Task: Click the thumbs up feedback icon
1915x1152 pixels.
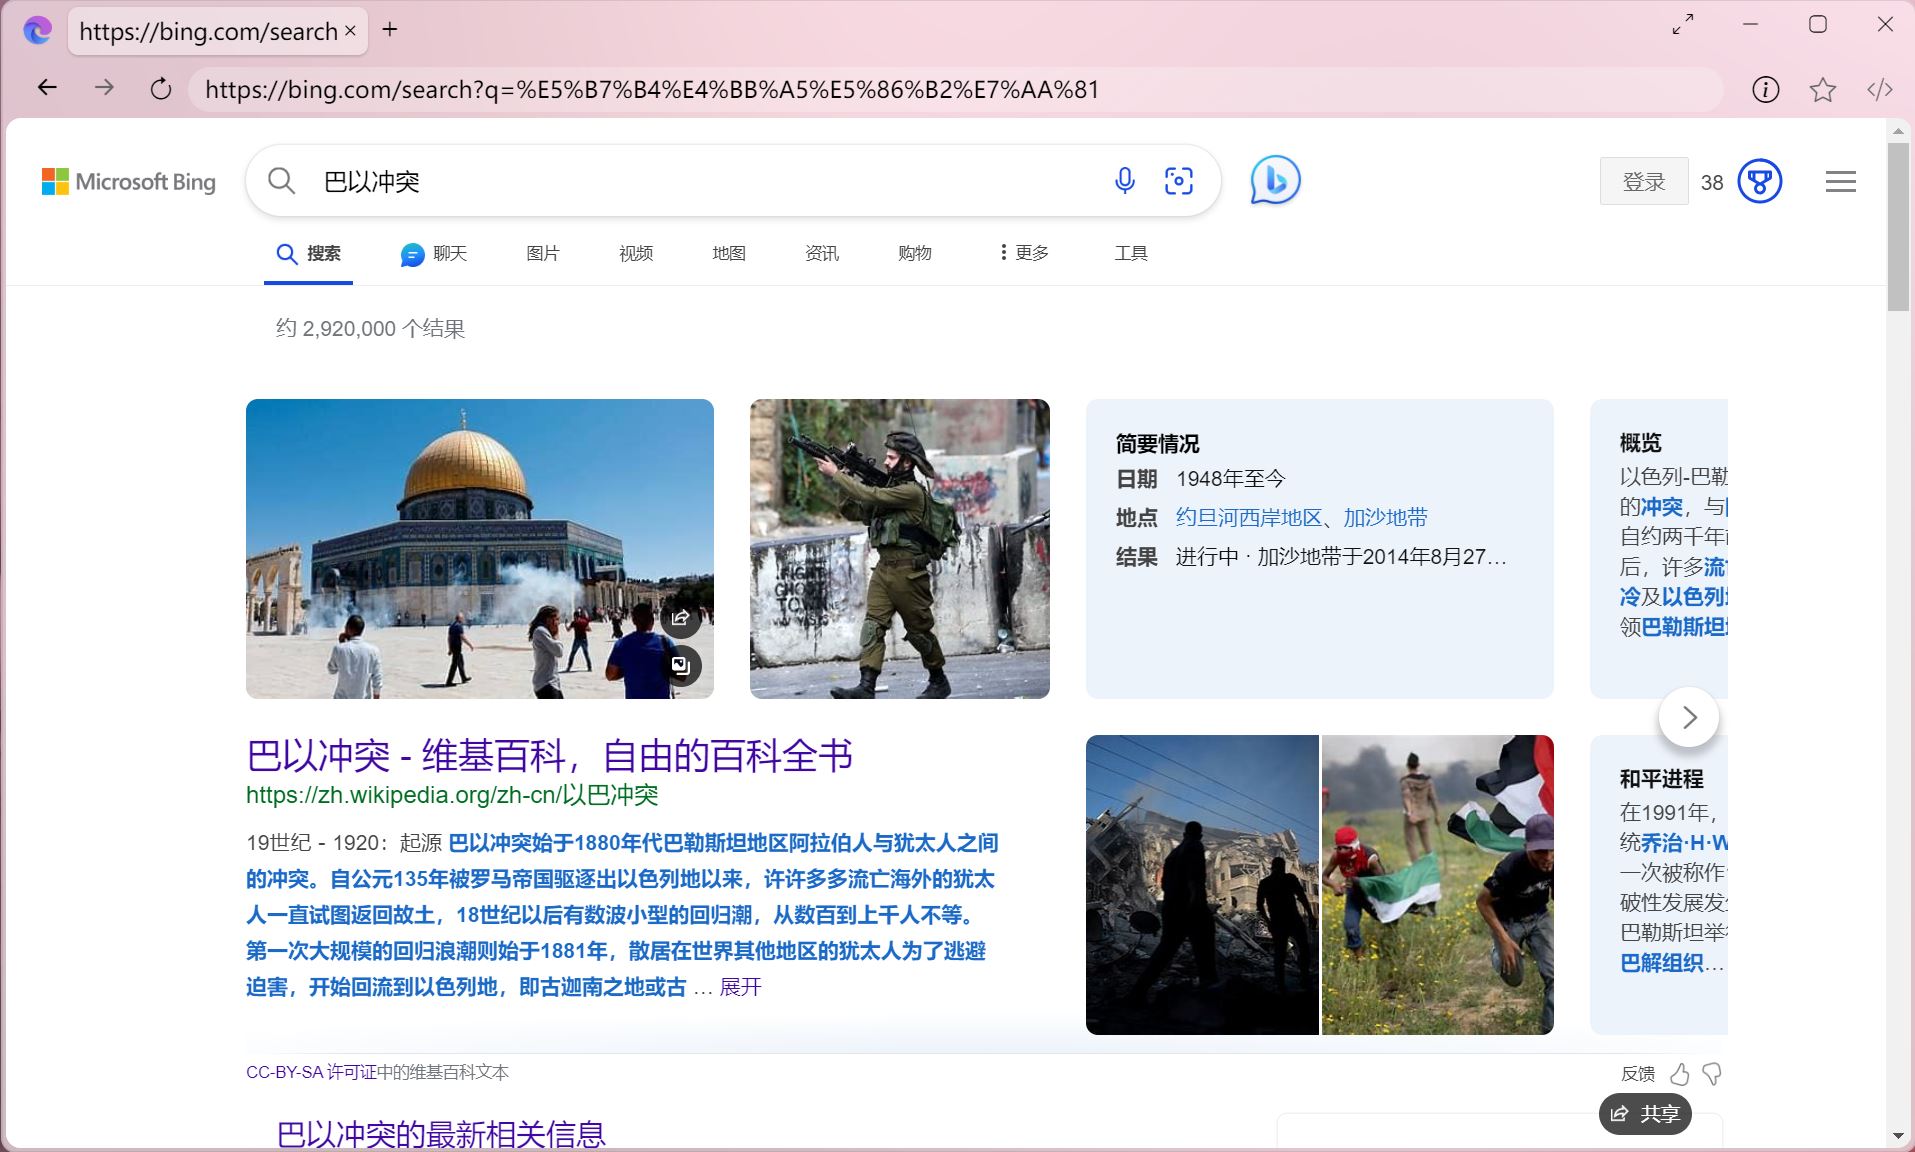Action: coord(1680,1074)
